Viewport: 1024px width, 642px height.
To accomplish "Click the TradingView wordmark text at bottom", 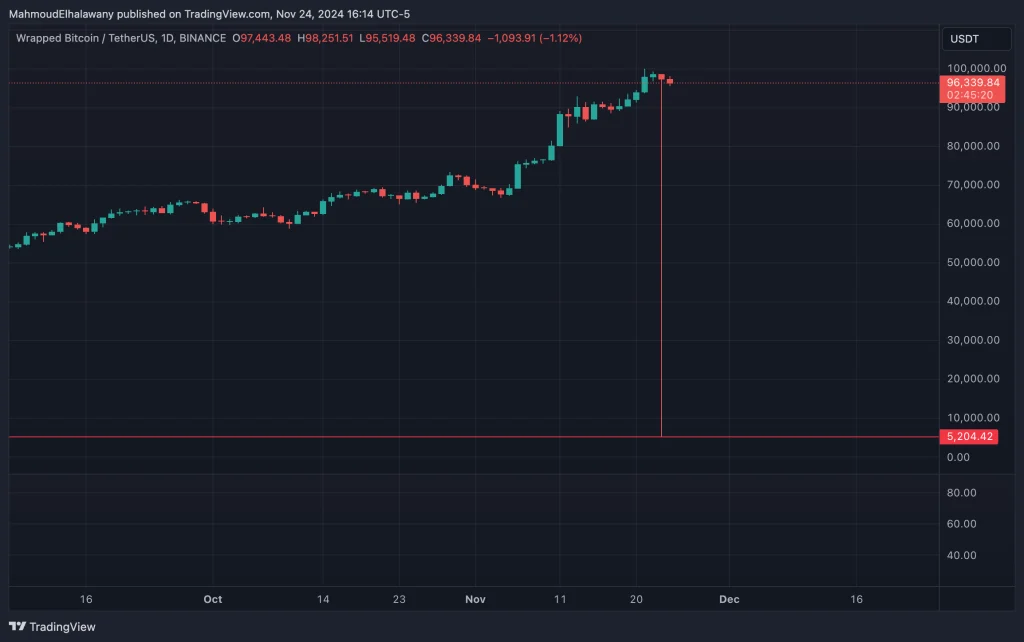I will tap(62, 627).
